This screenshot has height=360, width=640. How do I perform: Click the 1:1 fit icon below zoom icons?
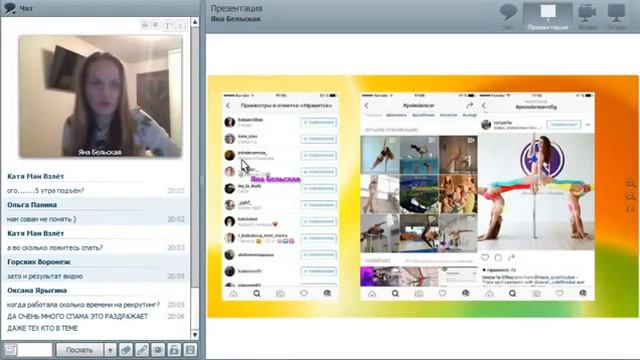630,209
